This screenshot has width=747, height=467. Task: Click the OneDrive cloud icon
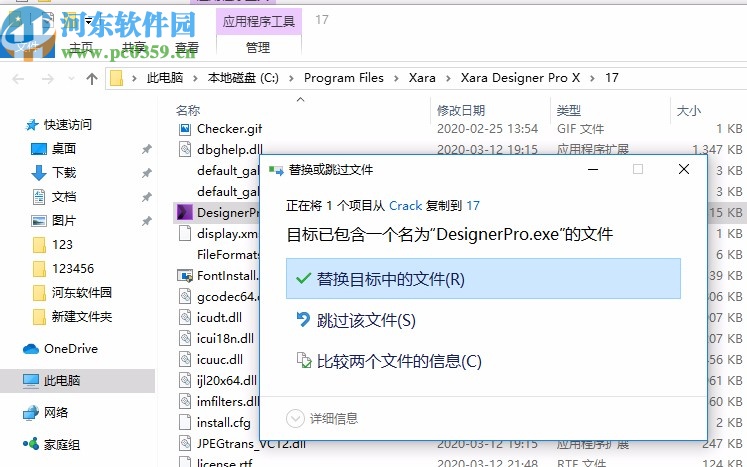pos(30,349)
